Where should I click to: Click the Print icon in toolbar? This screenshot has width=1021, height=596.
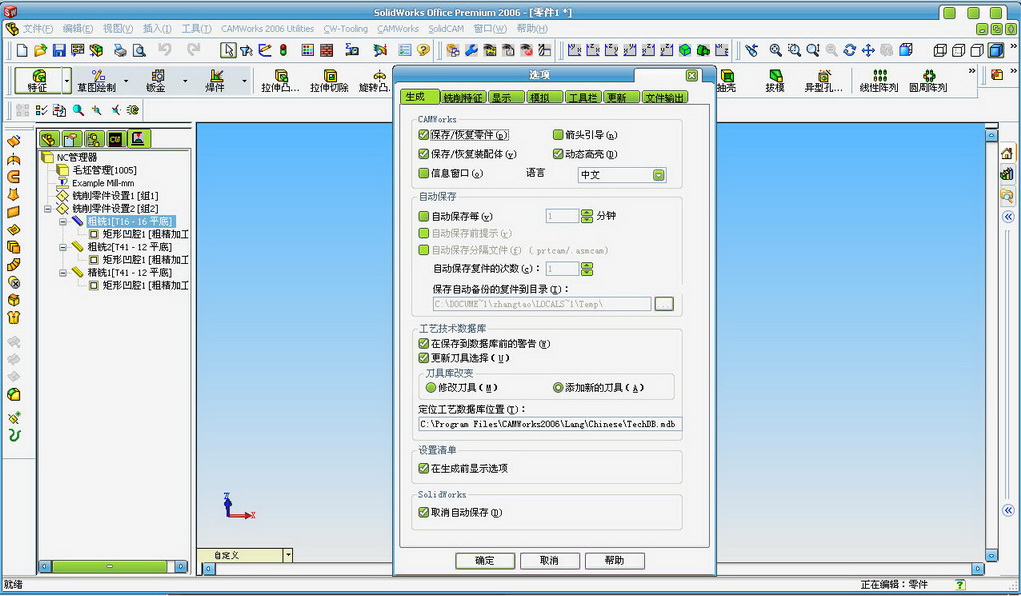(120, 50)
